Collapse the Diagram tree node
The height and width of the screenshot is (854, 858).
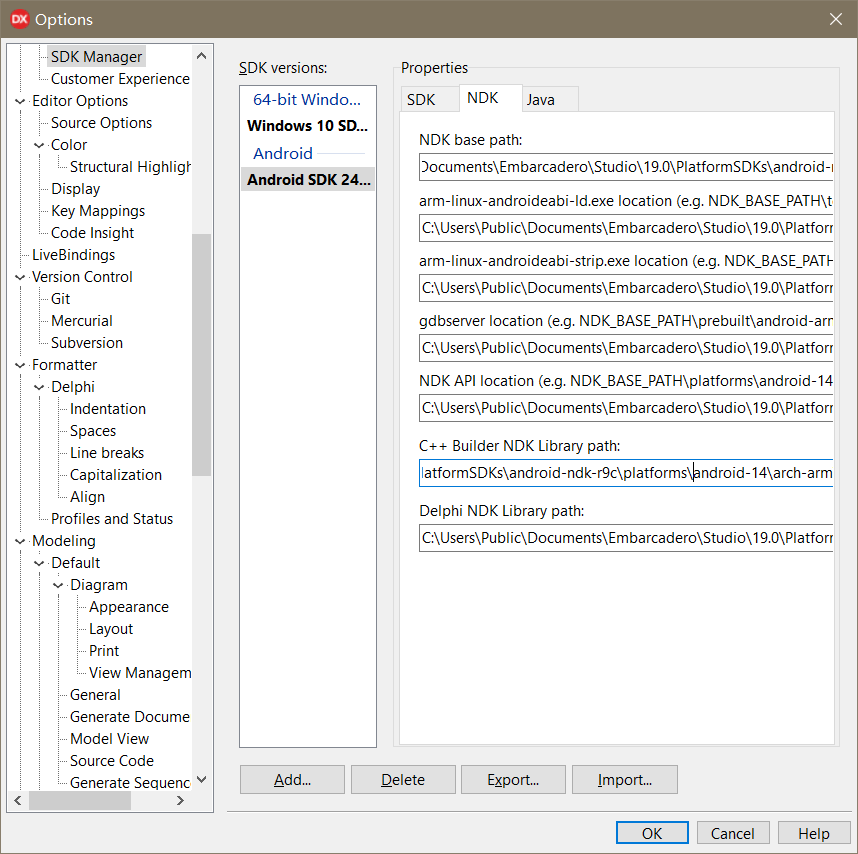tap(58, 585)
